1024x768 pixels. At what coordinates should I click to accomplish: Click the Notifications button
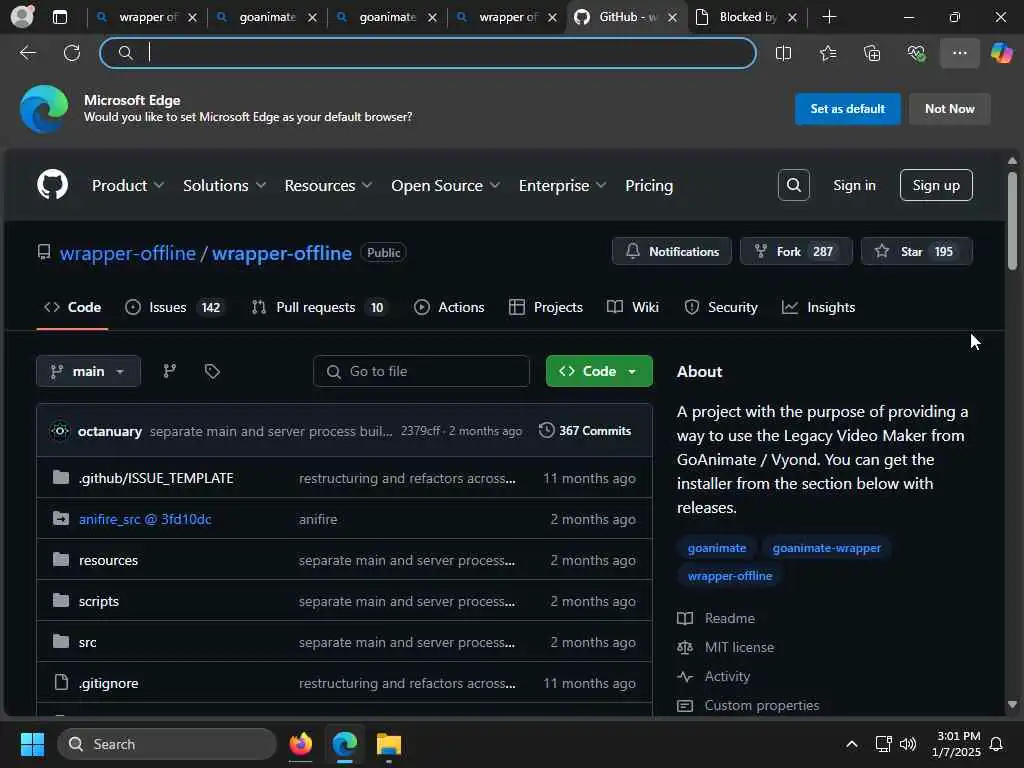click(x=671, y=251)
